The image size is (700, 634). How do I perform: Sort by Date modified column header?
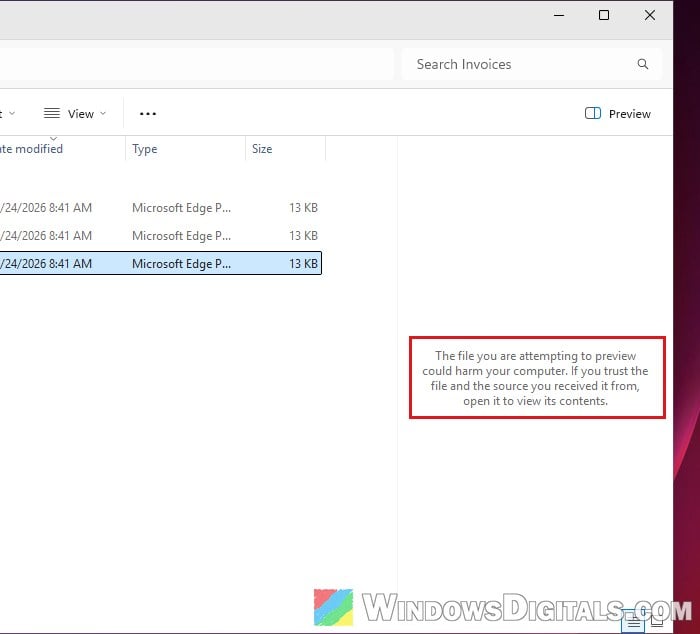click(x=62, y=149)
